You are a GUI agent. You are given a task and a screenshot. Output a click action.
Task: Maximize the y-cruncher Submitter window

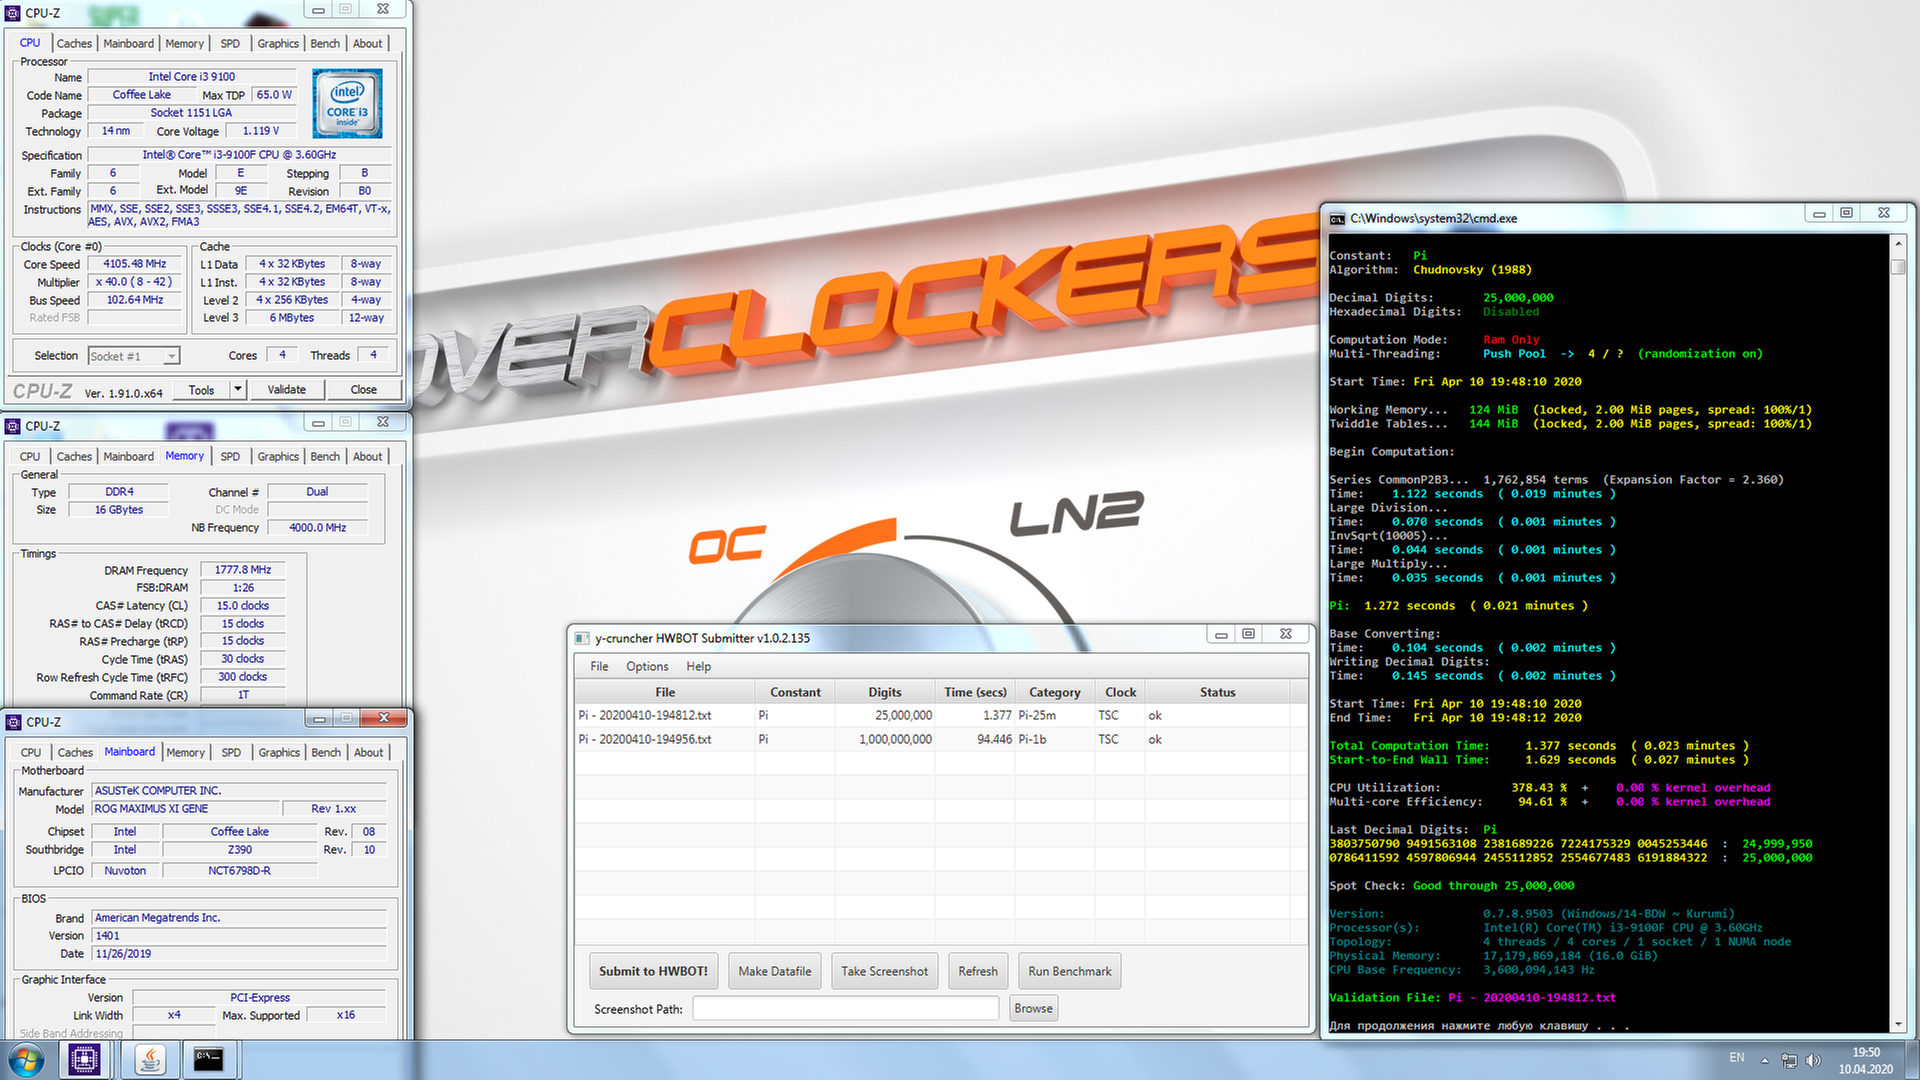[x=1248, y=634]
